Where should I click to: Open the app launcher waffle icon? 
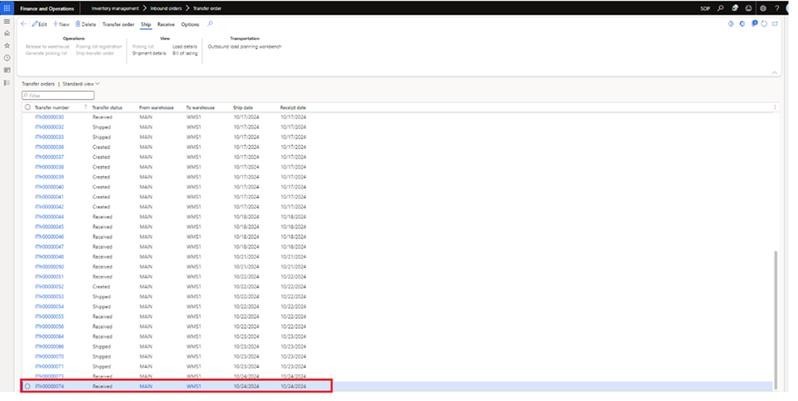(x=8, y=8)
